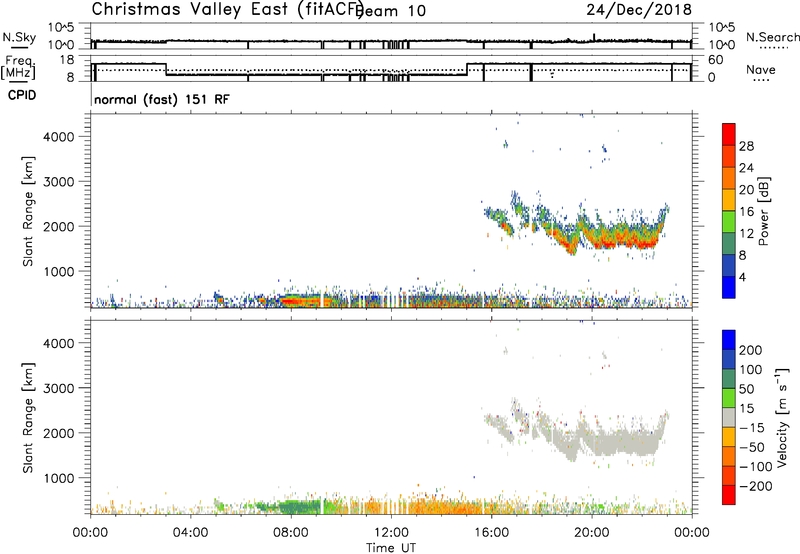Click the 'Slant Range [km]' label of the velocity panel
800x554 pixels.
click(28, 417)
